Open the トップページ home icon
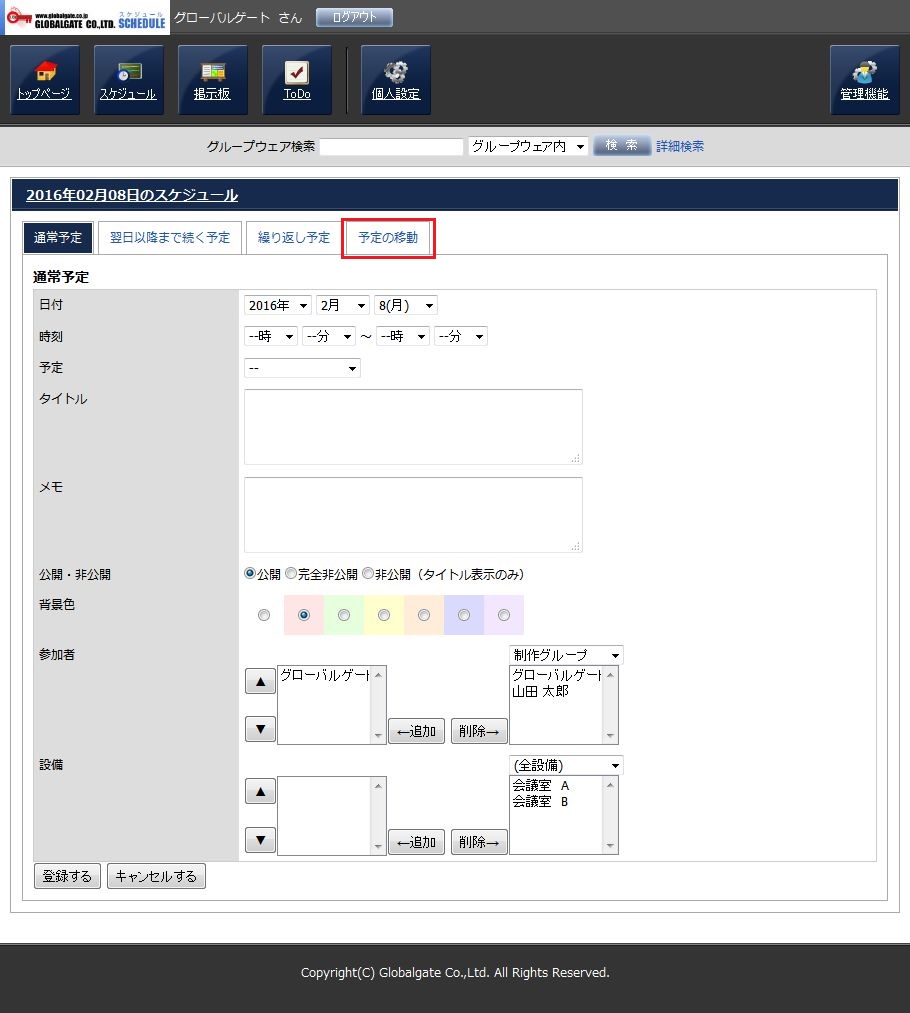 coord(44,80)
